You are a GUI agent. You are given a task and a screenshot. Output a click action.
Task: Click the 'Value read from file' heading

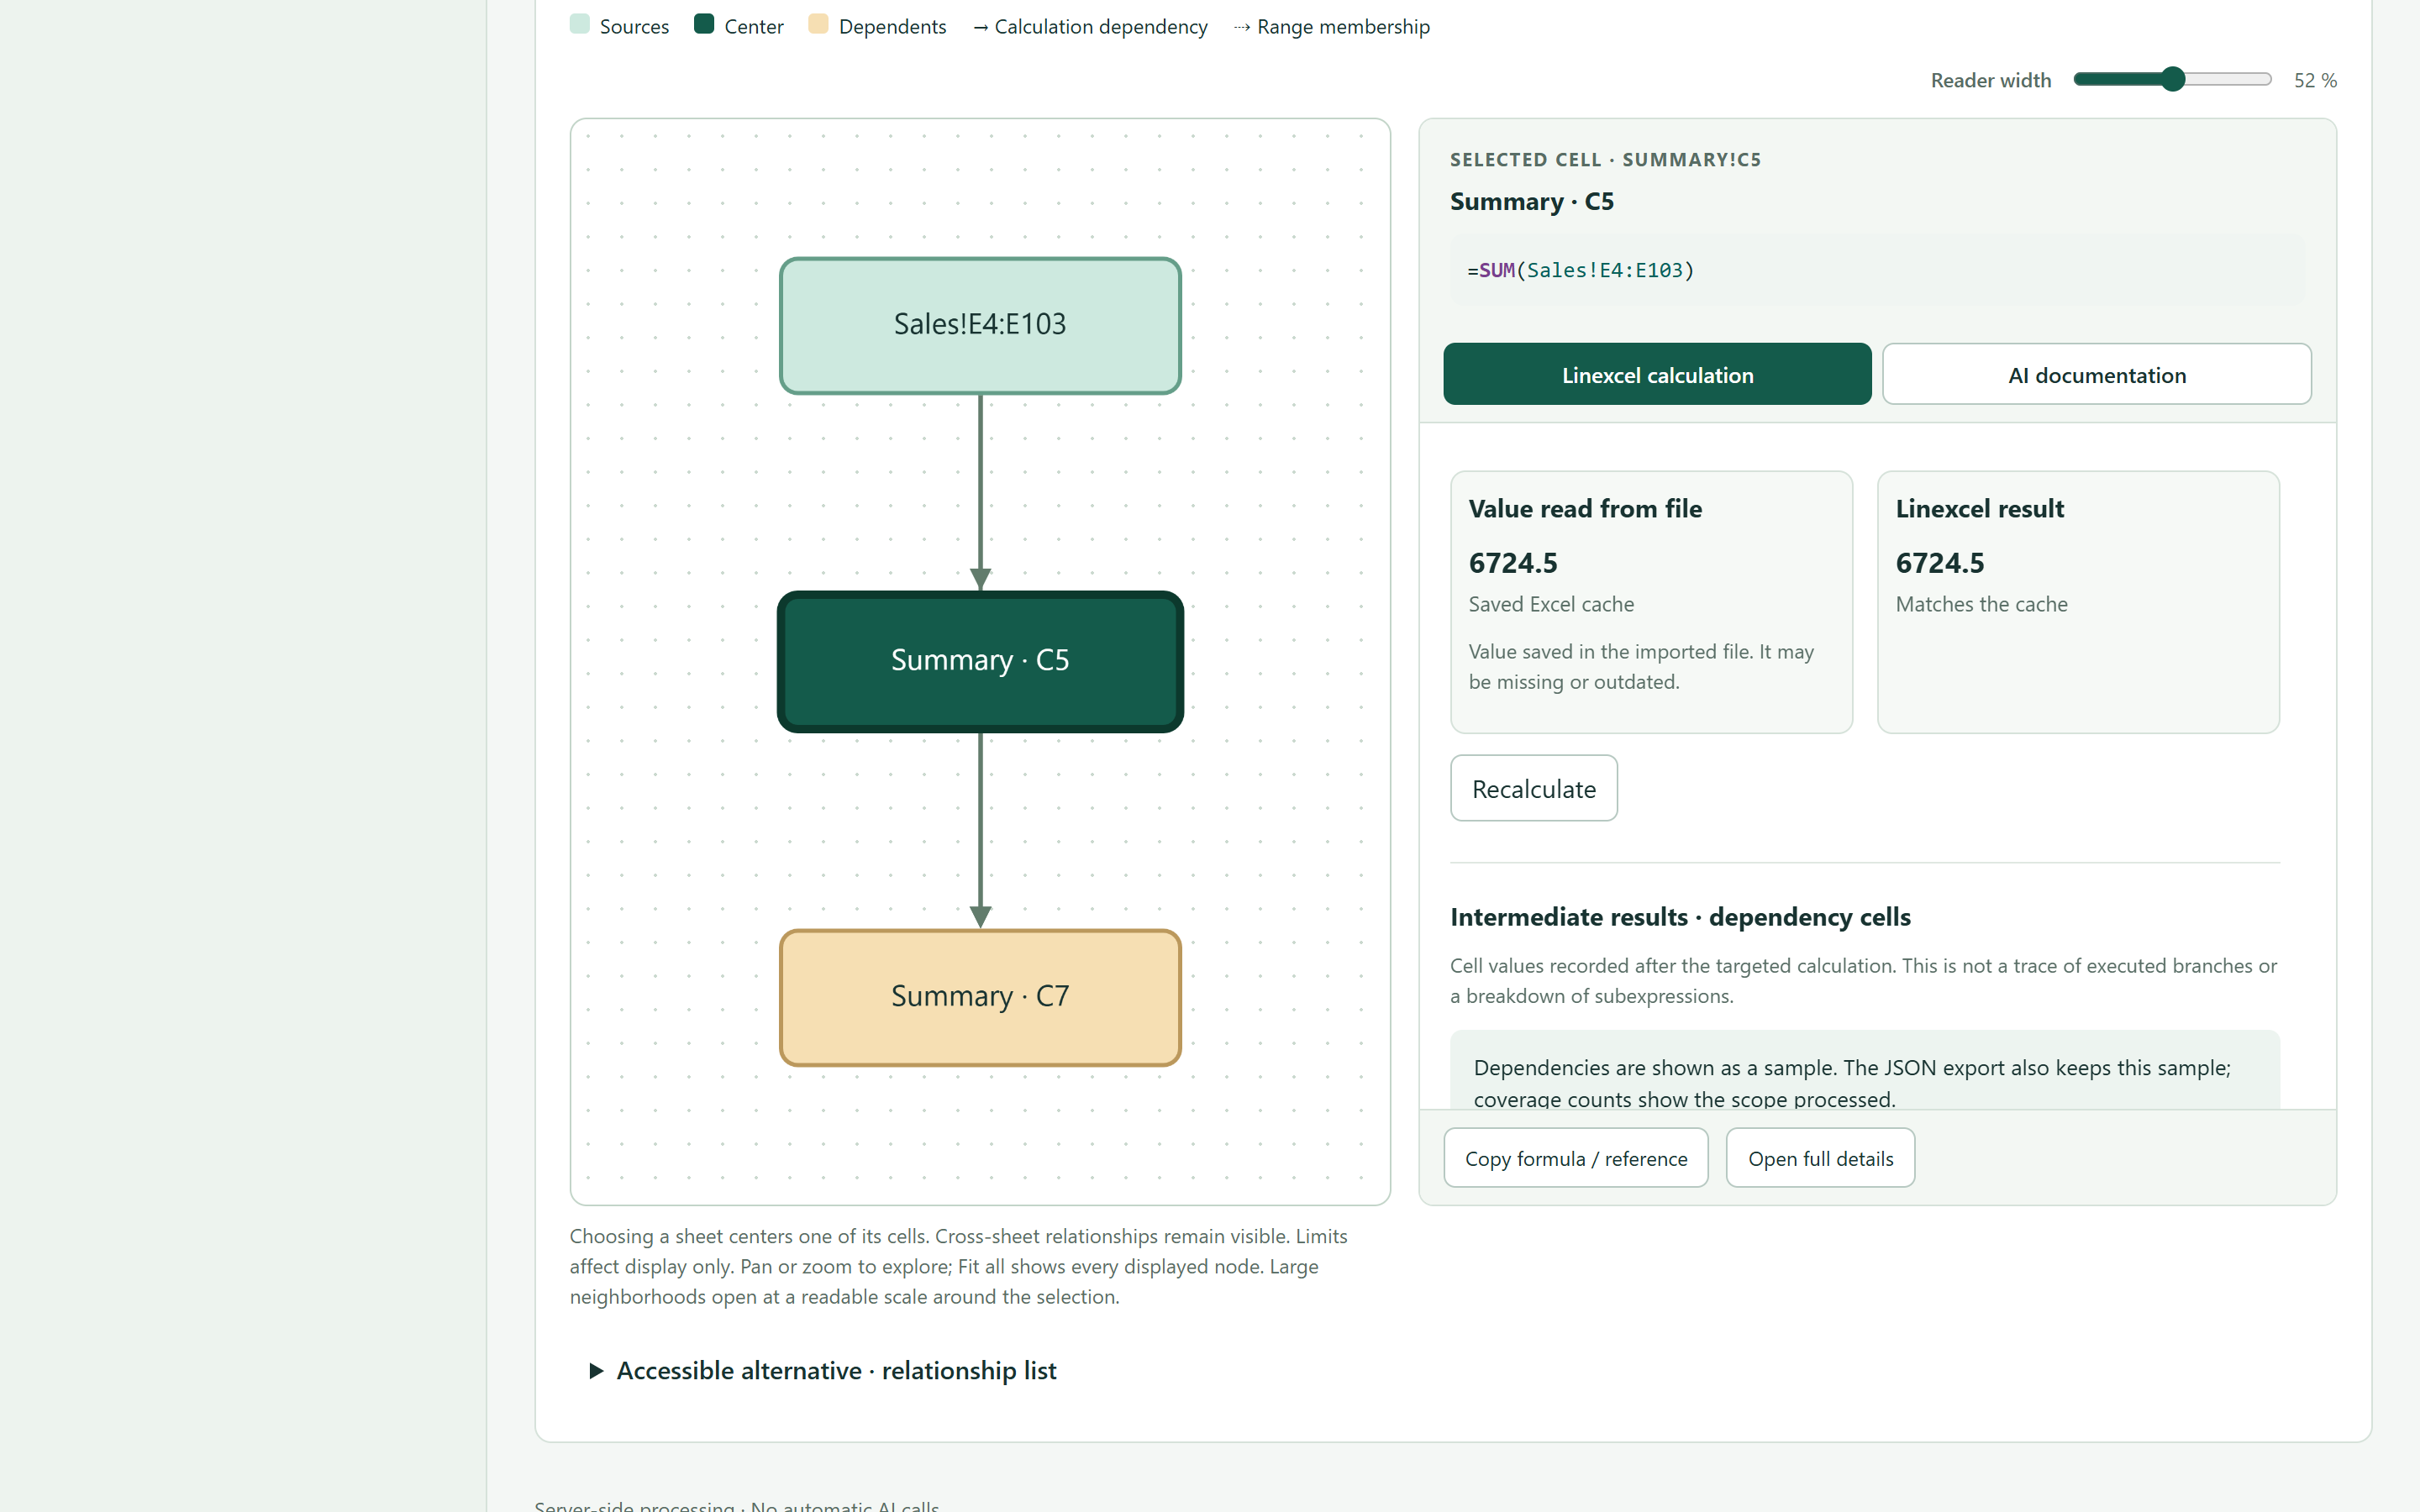[x=1585, y=508]
